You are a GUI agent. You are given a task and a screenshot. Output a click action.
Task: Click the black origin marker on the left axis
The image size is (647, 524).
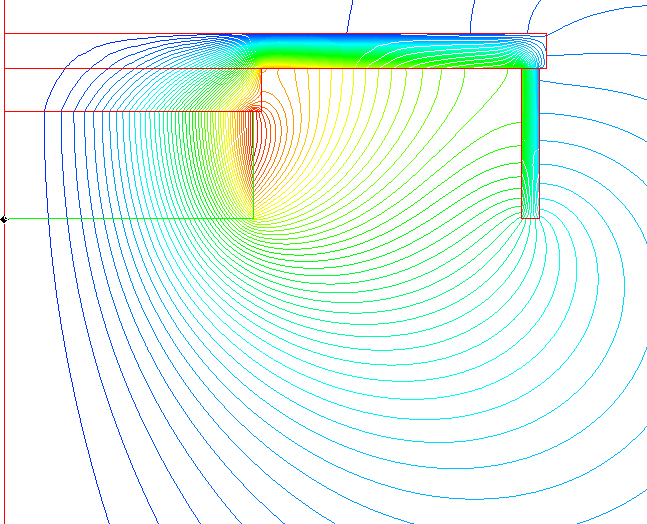pos(4,219)
